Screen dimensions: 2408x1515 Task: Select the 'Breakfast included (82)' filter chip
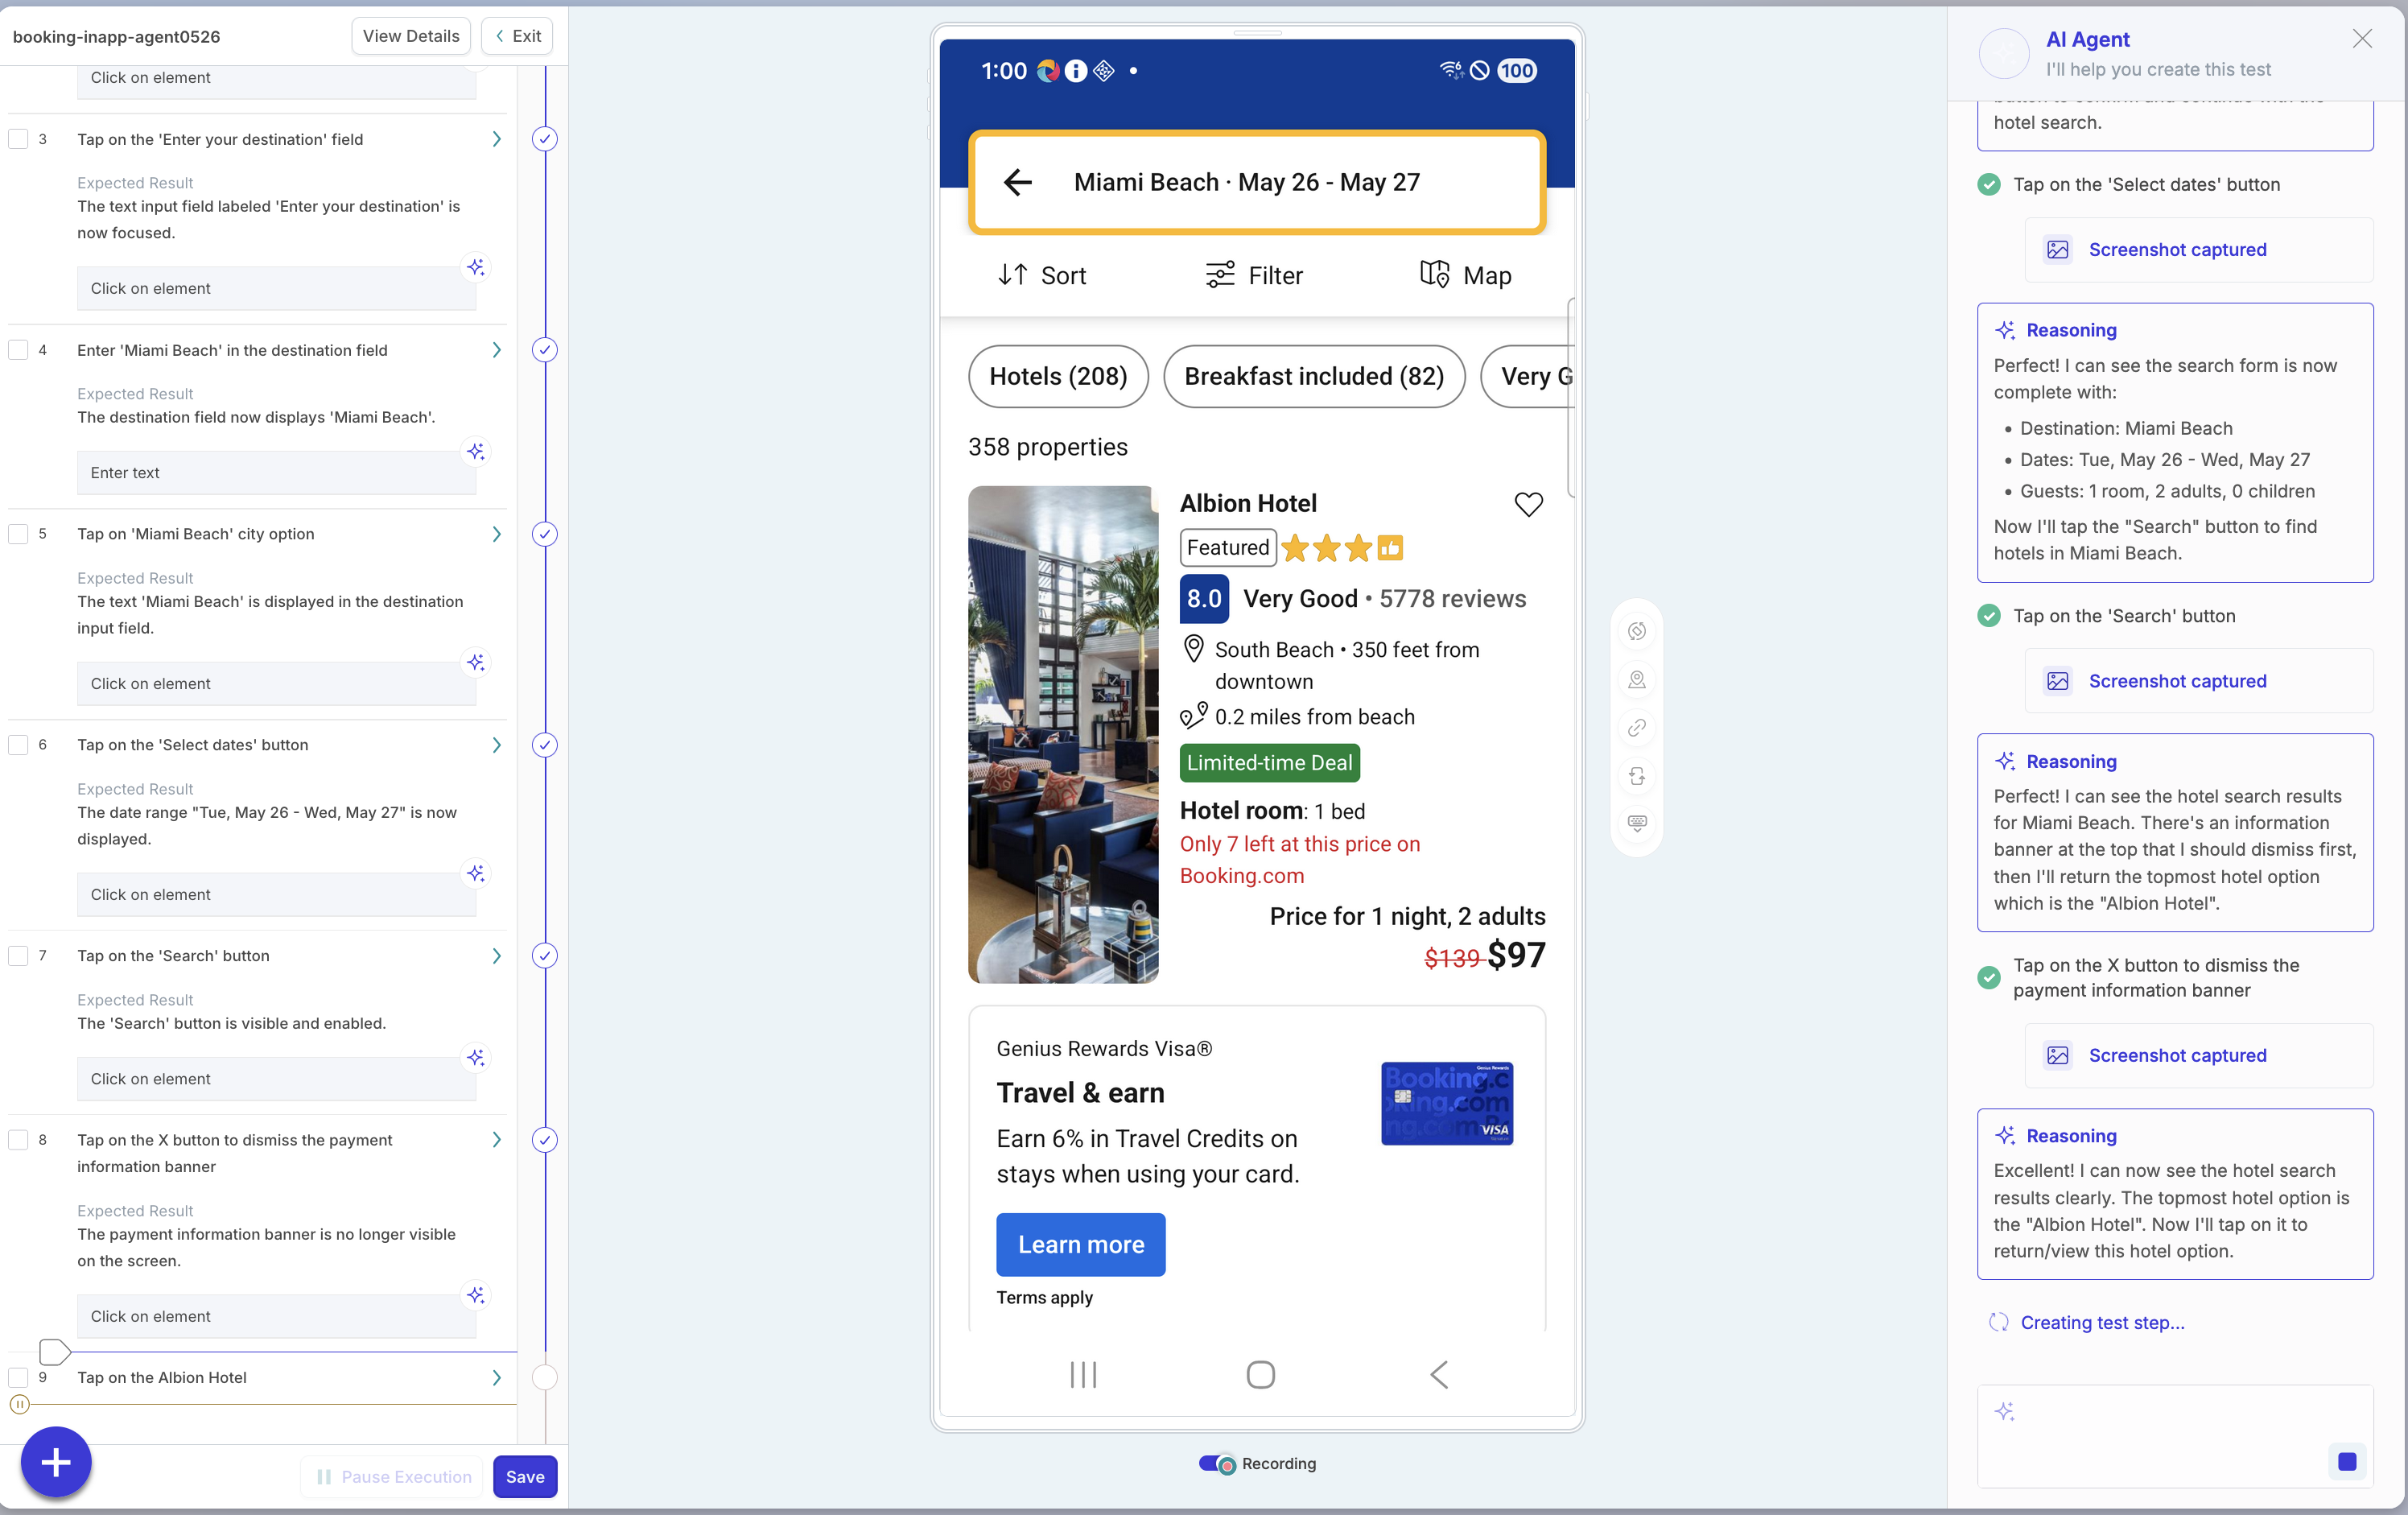(1314, 376)
